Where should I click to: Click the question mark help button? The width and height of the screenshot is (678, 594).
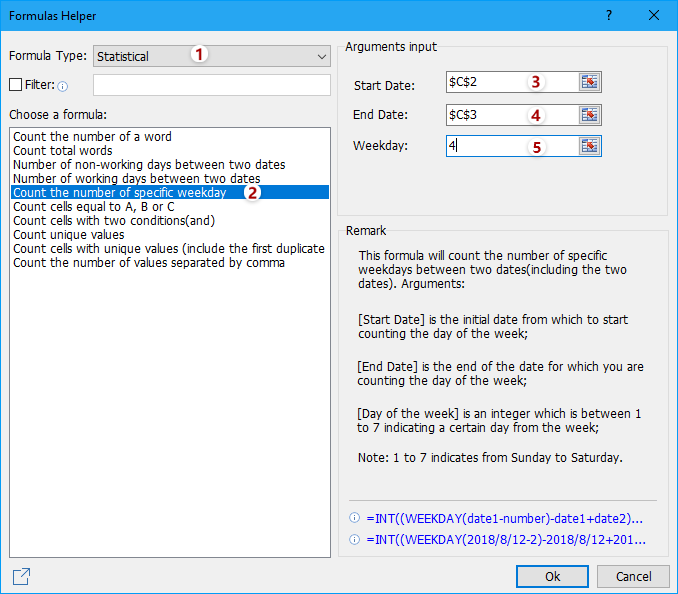click(609, 16)
